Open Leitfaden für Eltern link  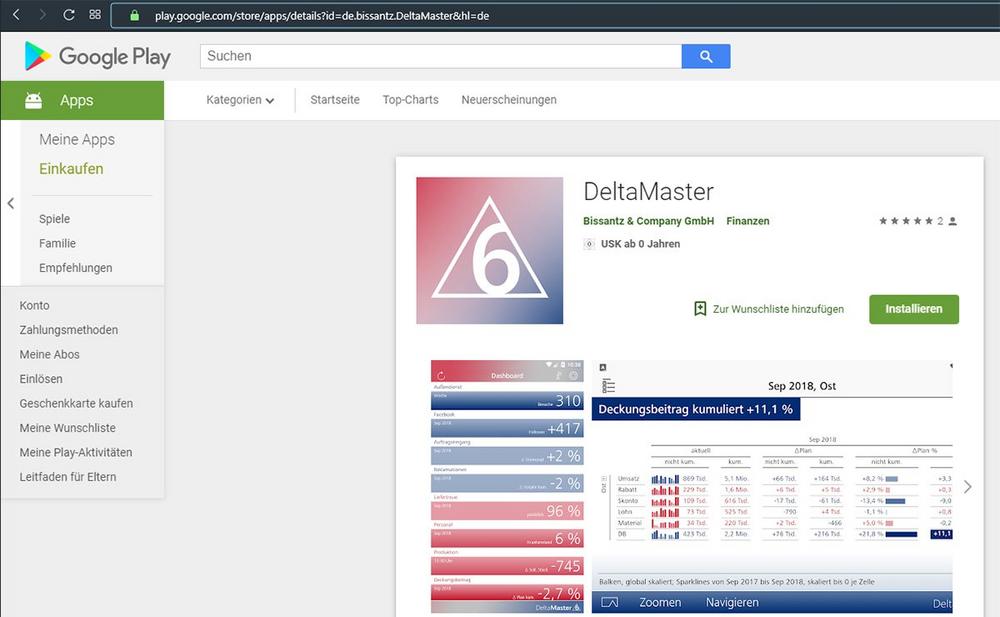coord(68,477)
